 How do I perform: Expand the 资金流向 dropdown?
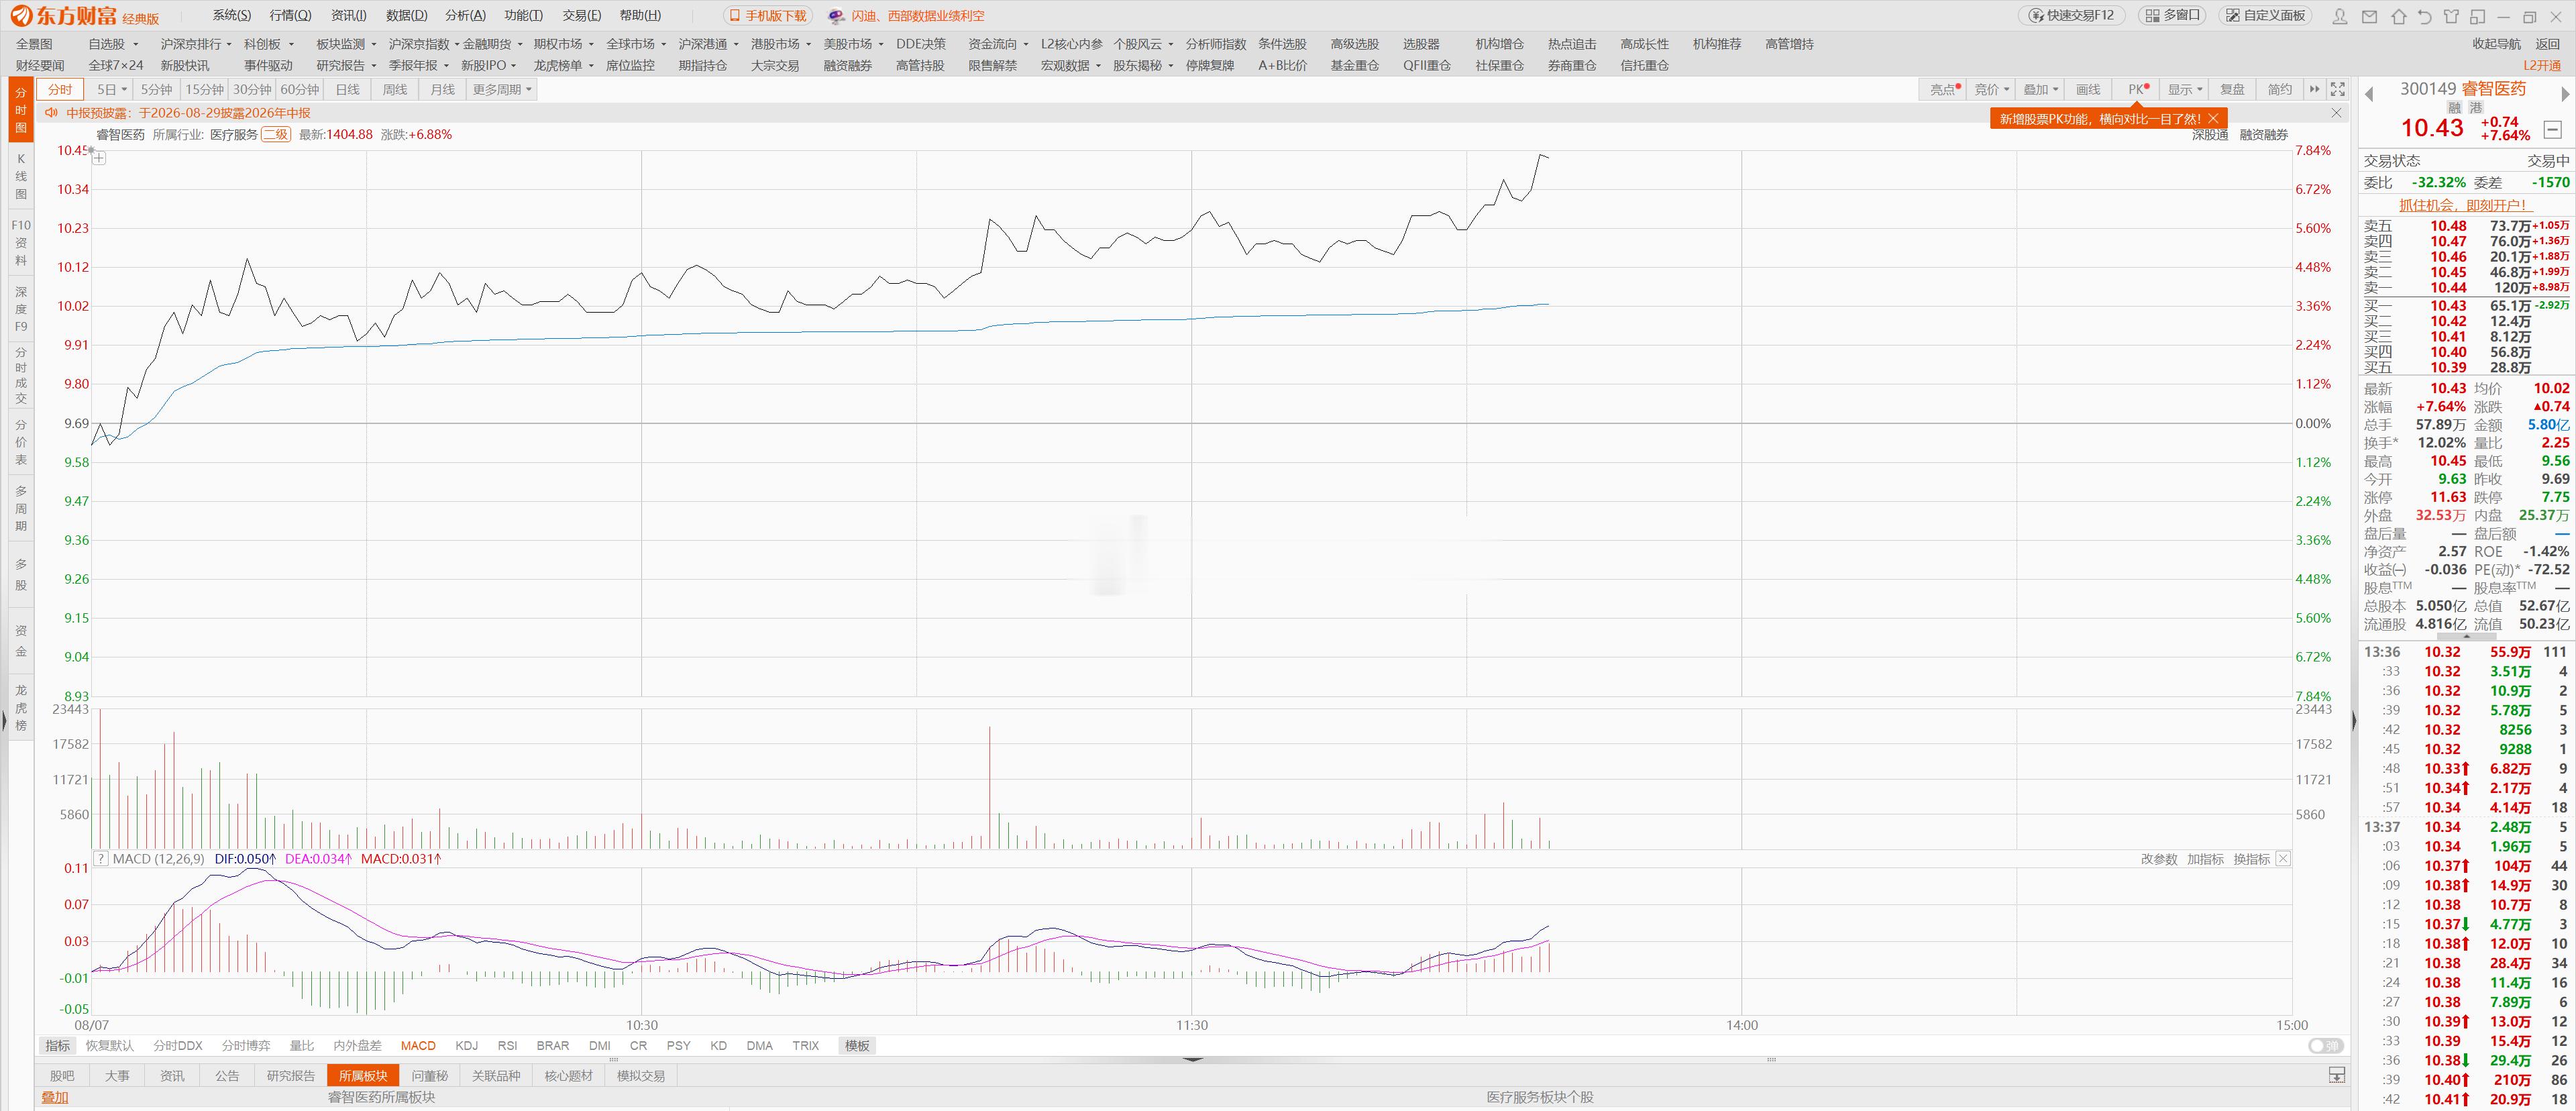pyautogui.click(x=1026, y=44)
